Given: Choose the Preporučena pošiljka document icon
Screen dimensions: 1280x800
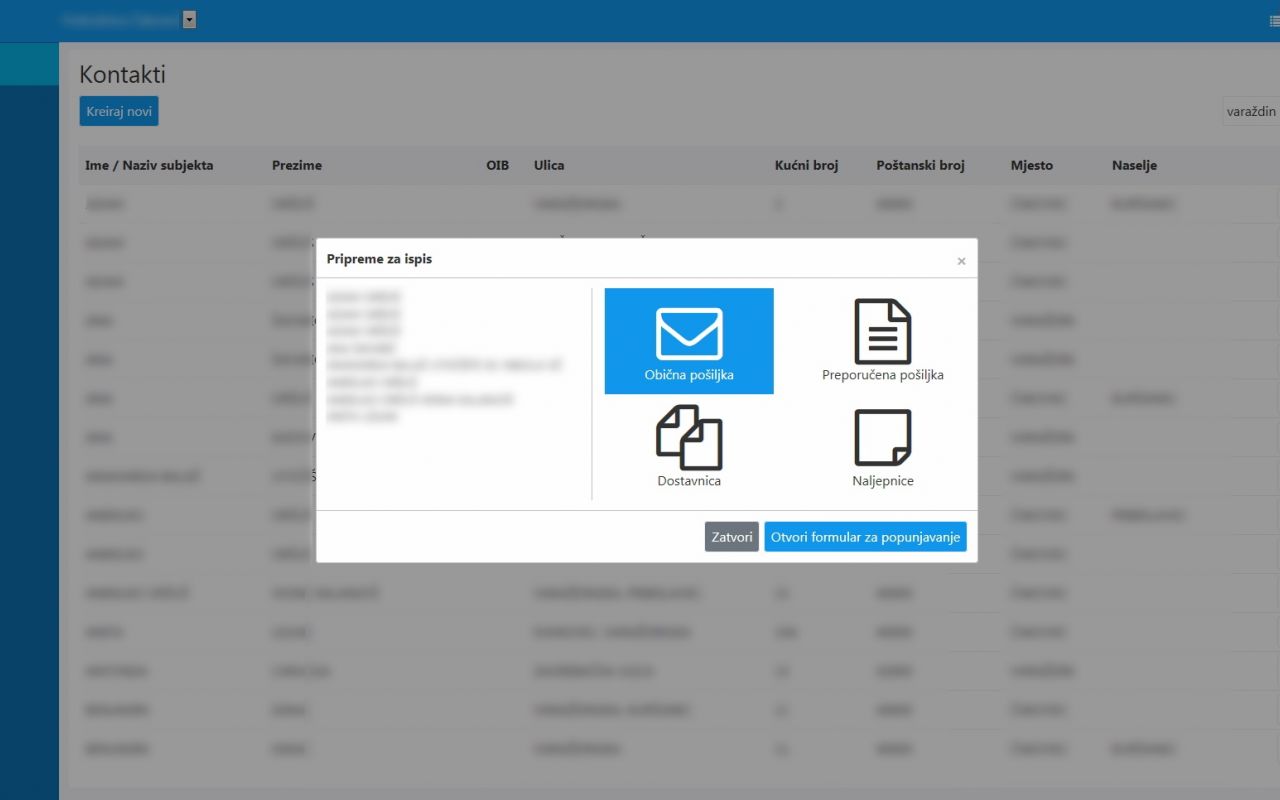Looking at the screenshot, I should click(x=882, y=332).
